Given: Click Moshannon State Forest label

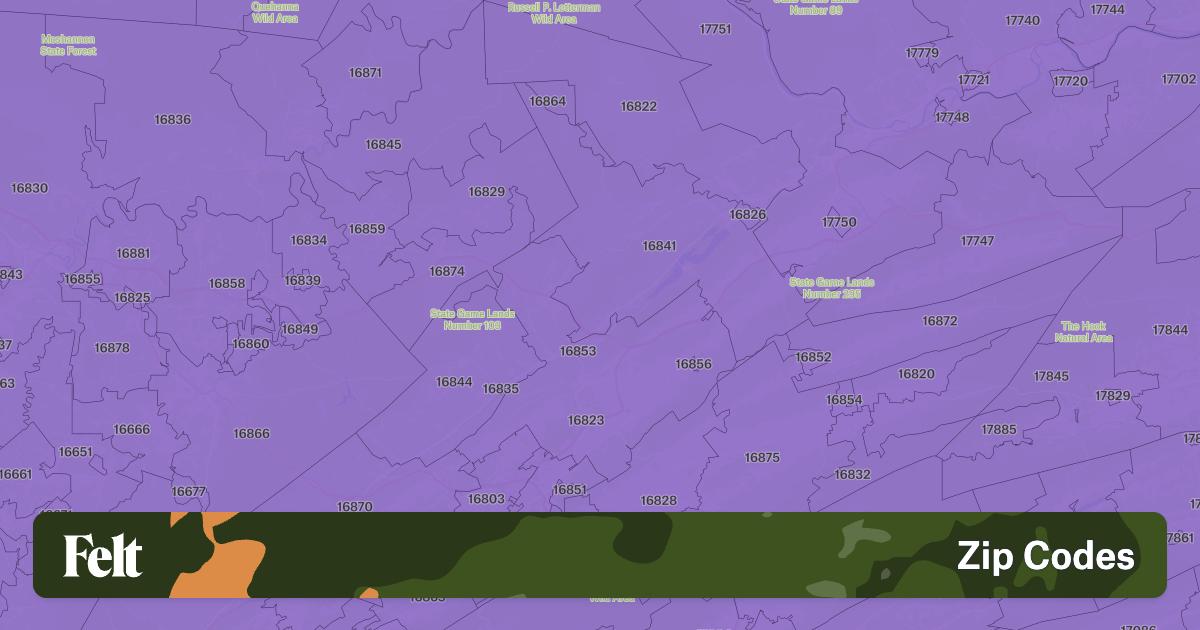Looking at the screenshot, I should (x=68, y=44).
